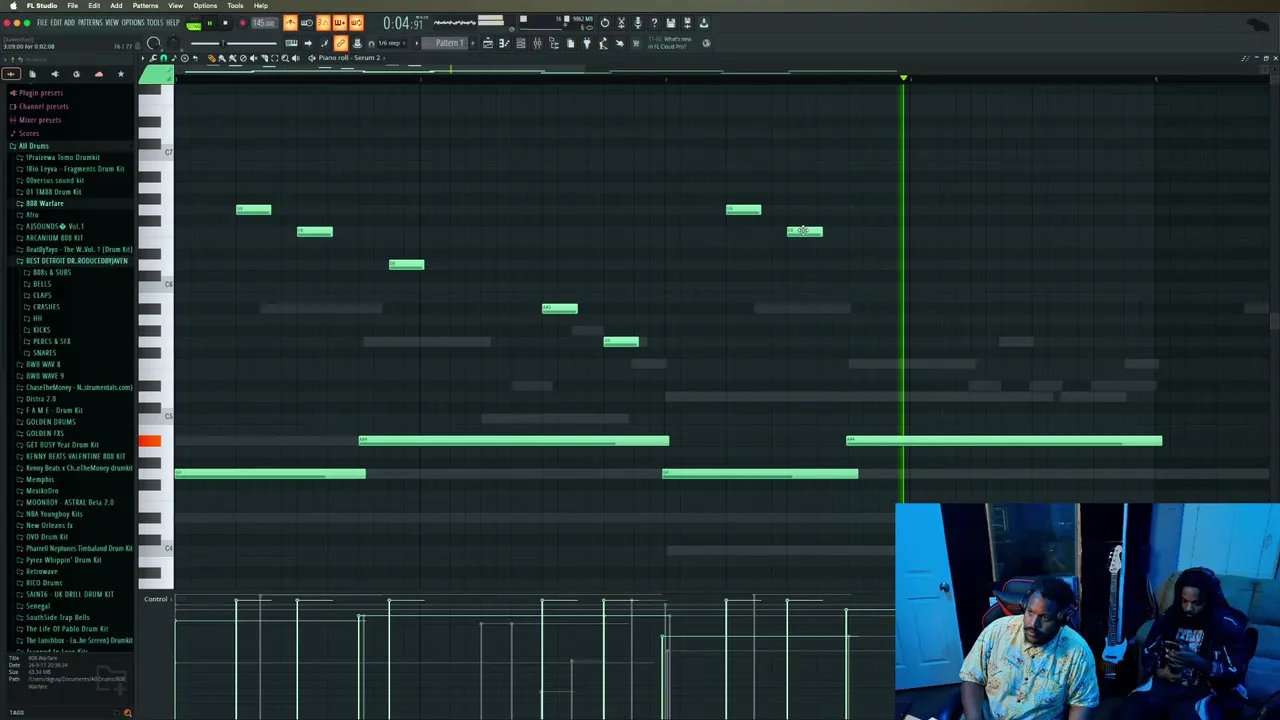The image size is (1280, 720).
Task: Click the save project disk icon
Action: pyautogui.click(x=670, y=23)
